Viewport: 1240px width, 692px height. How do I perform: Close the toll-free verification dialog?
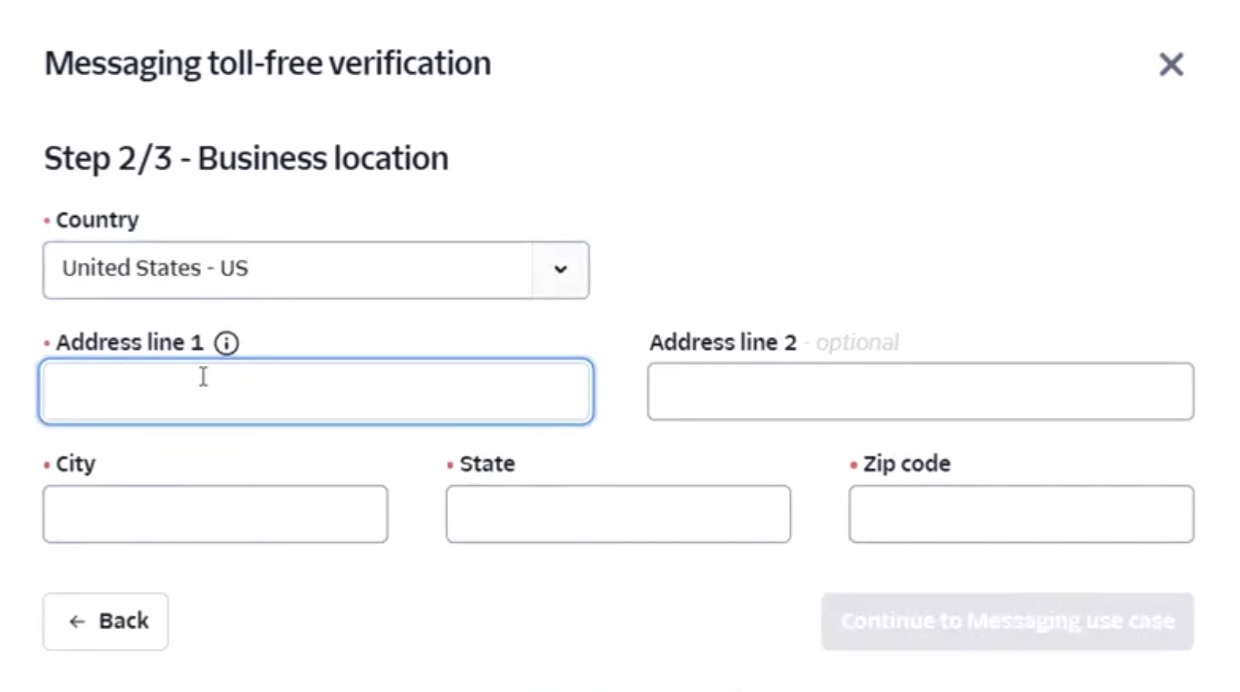pos(1171,65)
